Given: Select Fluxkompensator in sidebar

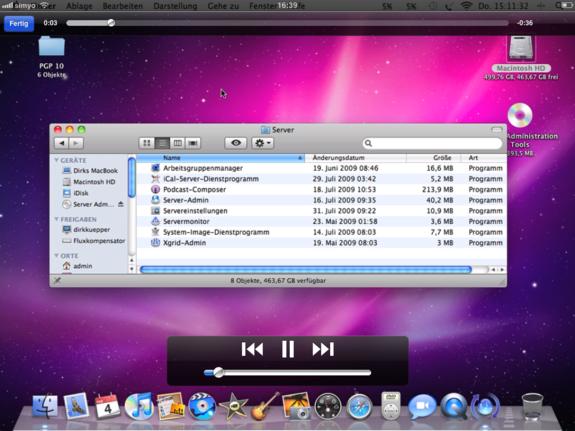Looking at the screenshot, I should point(94,241).
